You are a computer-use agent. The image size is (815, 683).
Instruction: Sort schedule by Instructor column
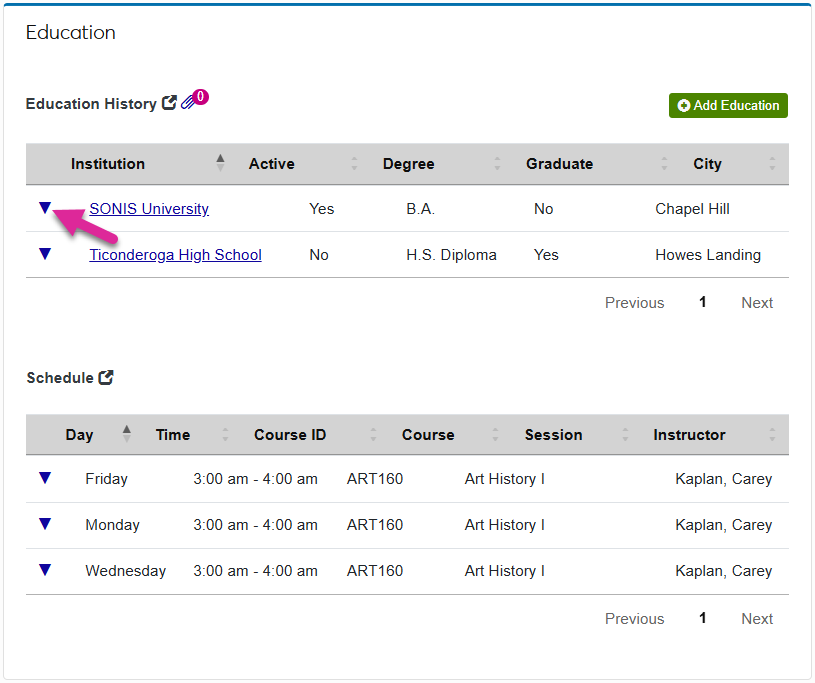click(x=689, y=435)
